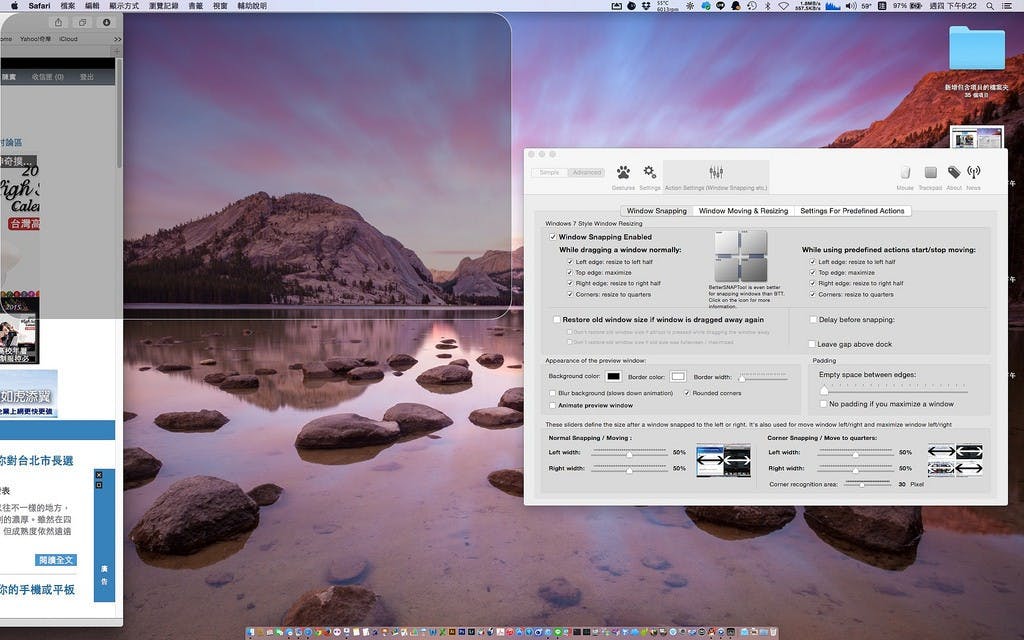The height and width of the screenshot is (640, 1024).
Task: Open Spotlight search magnifier
Action: (x=990, y=6)
